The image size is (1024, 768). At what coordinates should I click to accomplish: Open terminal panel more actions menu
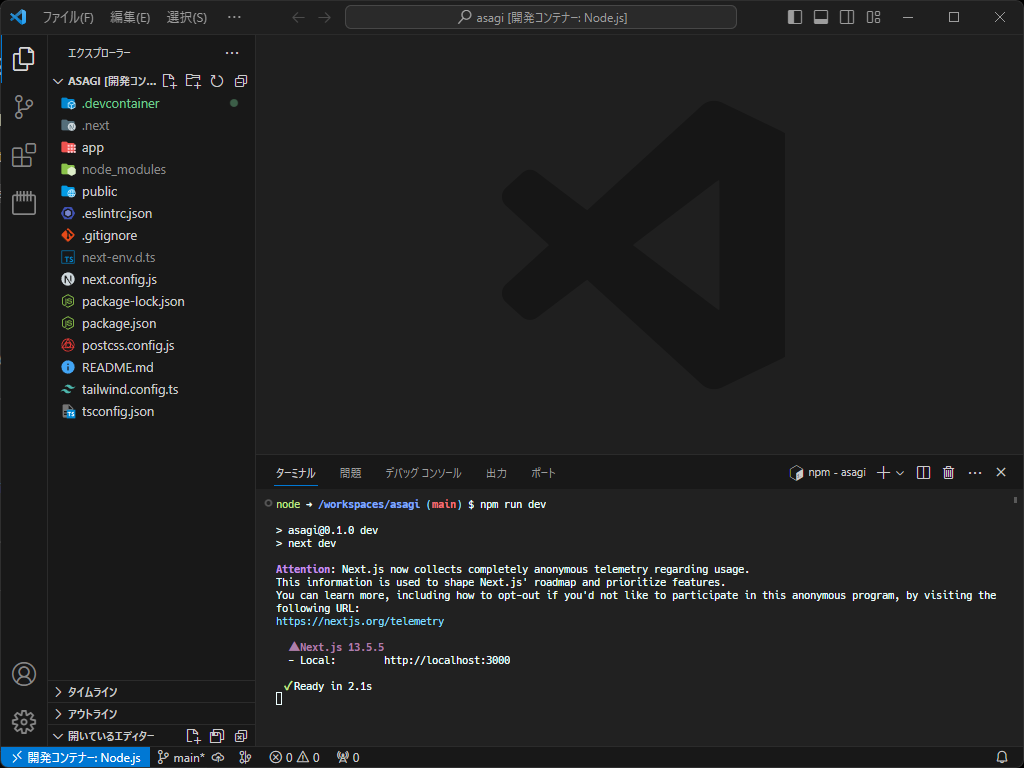tap(975, 473)
